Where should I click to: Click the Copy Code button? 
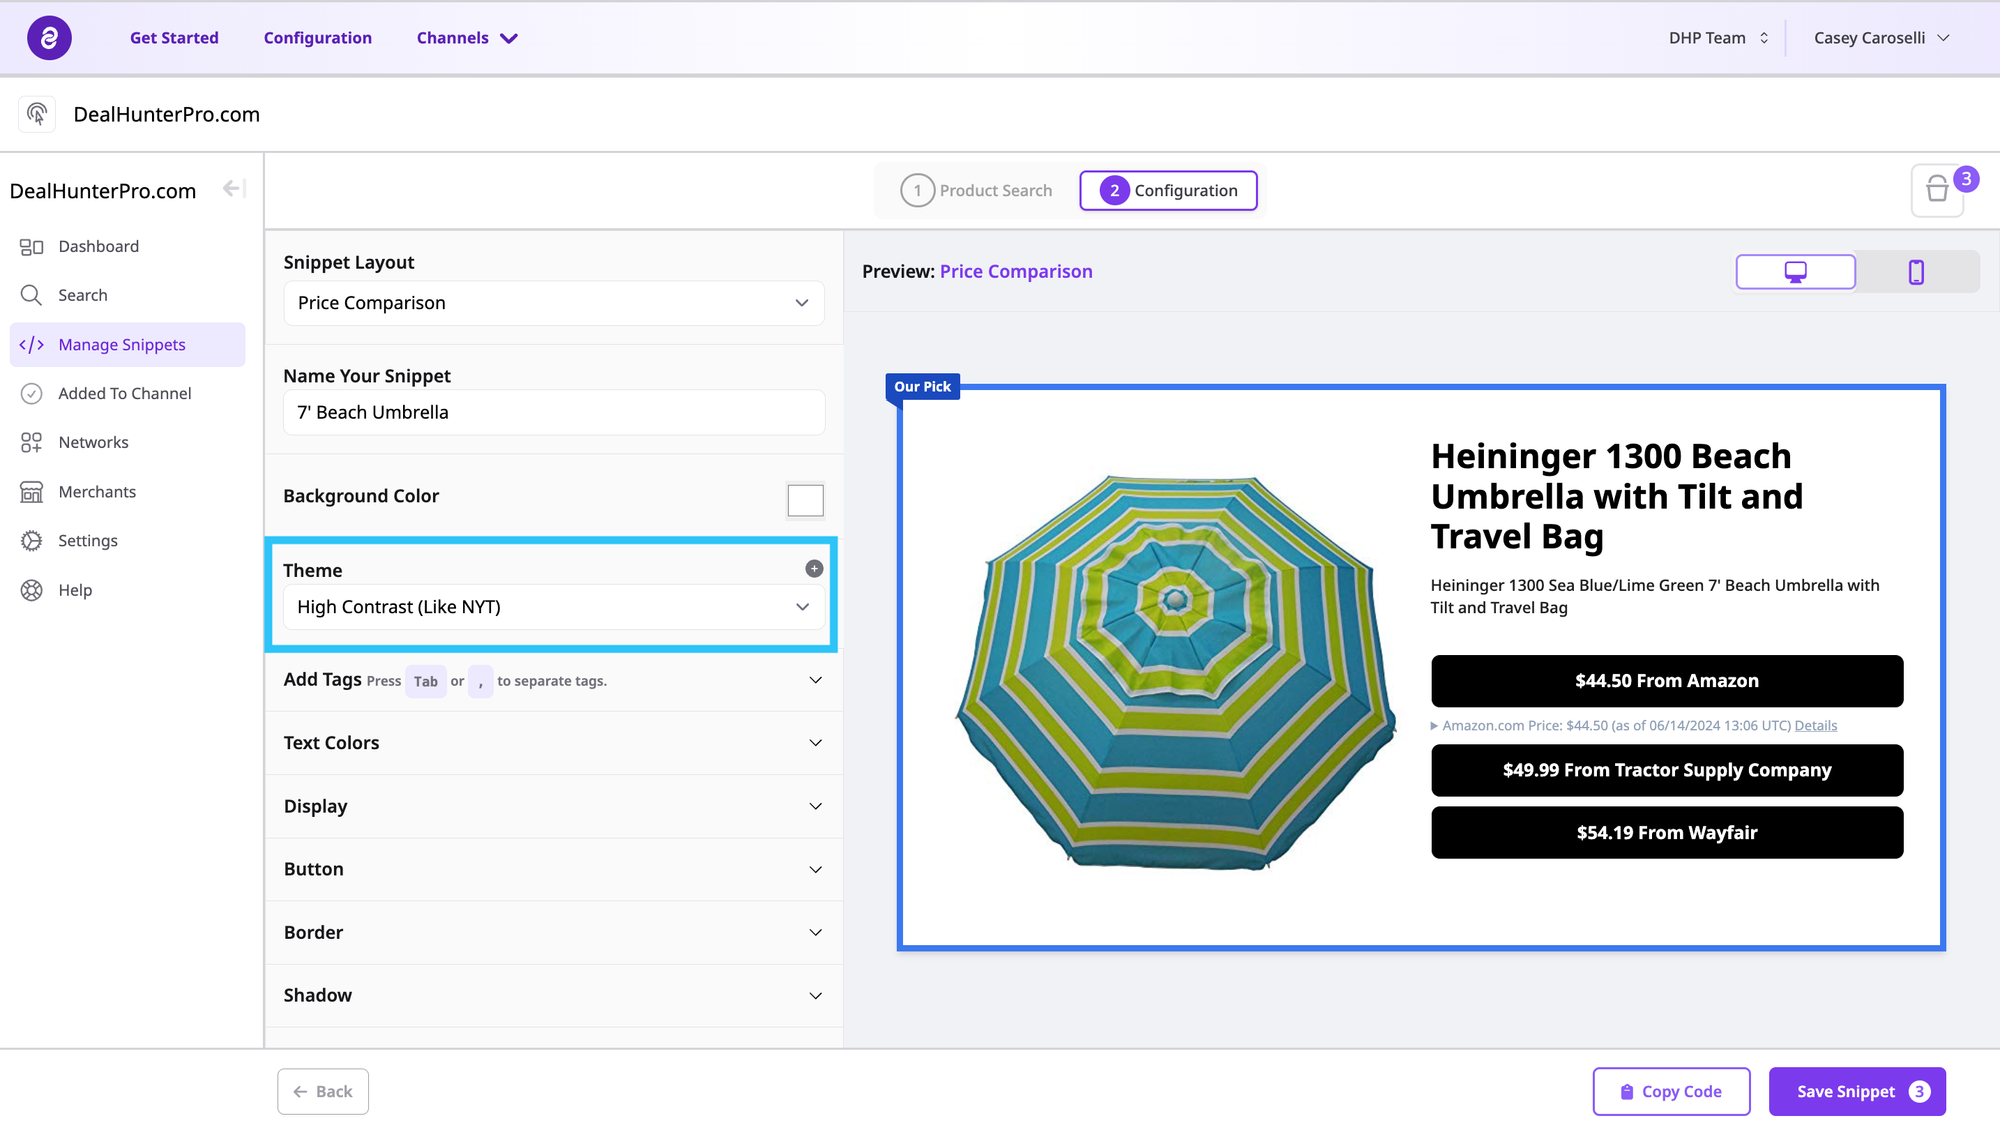(x=1671, y=1091)
